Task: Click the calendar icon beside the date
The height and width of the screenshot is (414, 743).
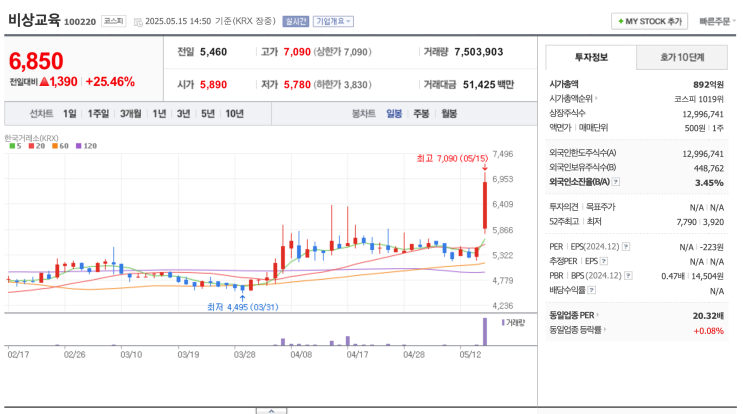Action: [138, 22]
